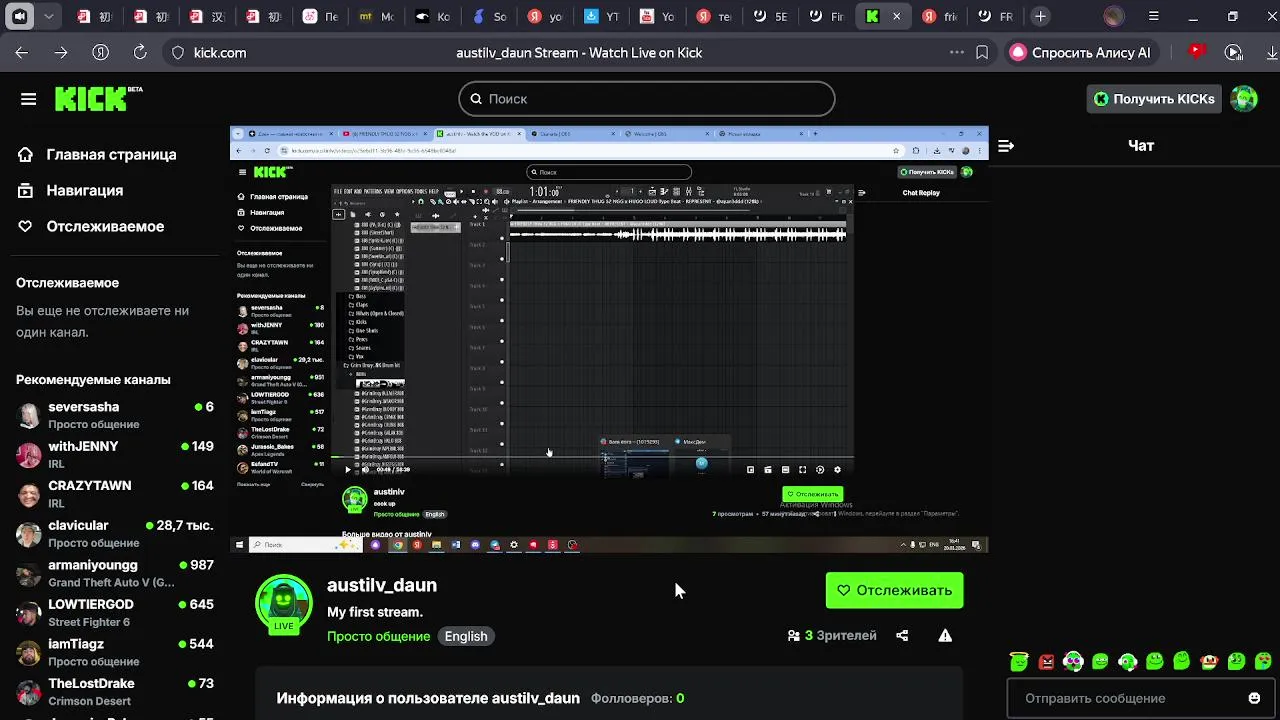Switch to the YouTube Yo tab
This screenshot has height=720, width=1280.
point(659,16)
